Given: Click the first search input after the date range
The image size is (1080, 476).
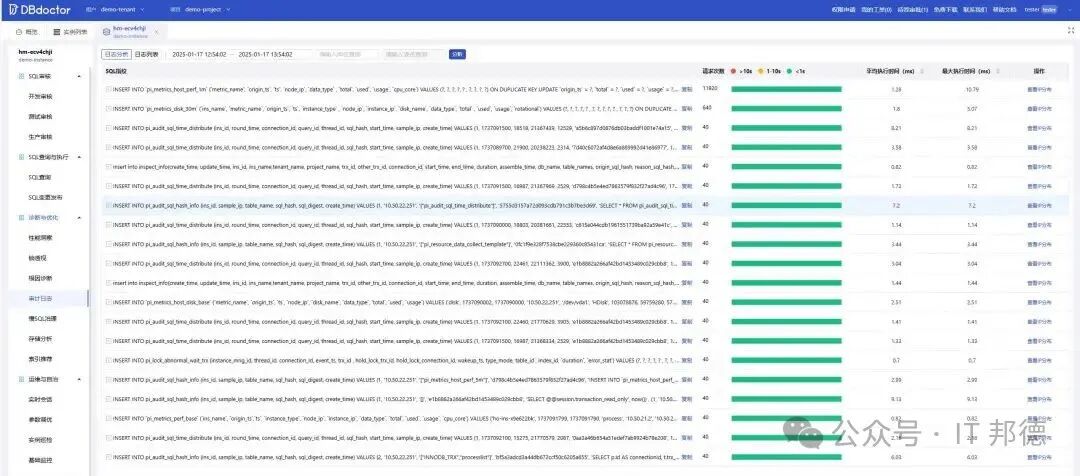Looking at the screenshot, I should [x=346, y=54].
